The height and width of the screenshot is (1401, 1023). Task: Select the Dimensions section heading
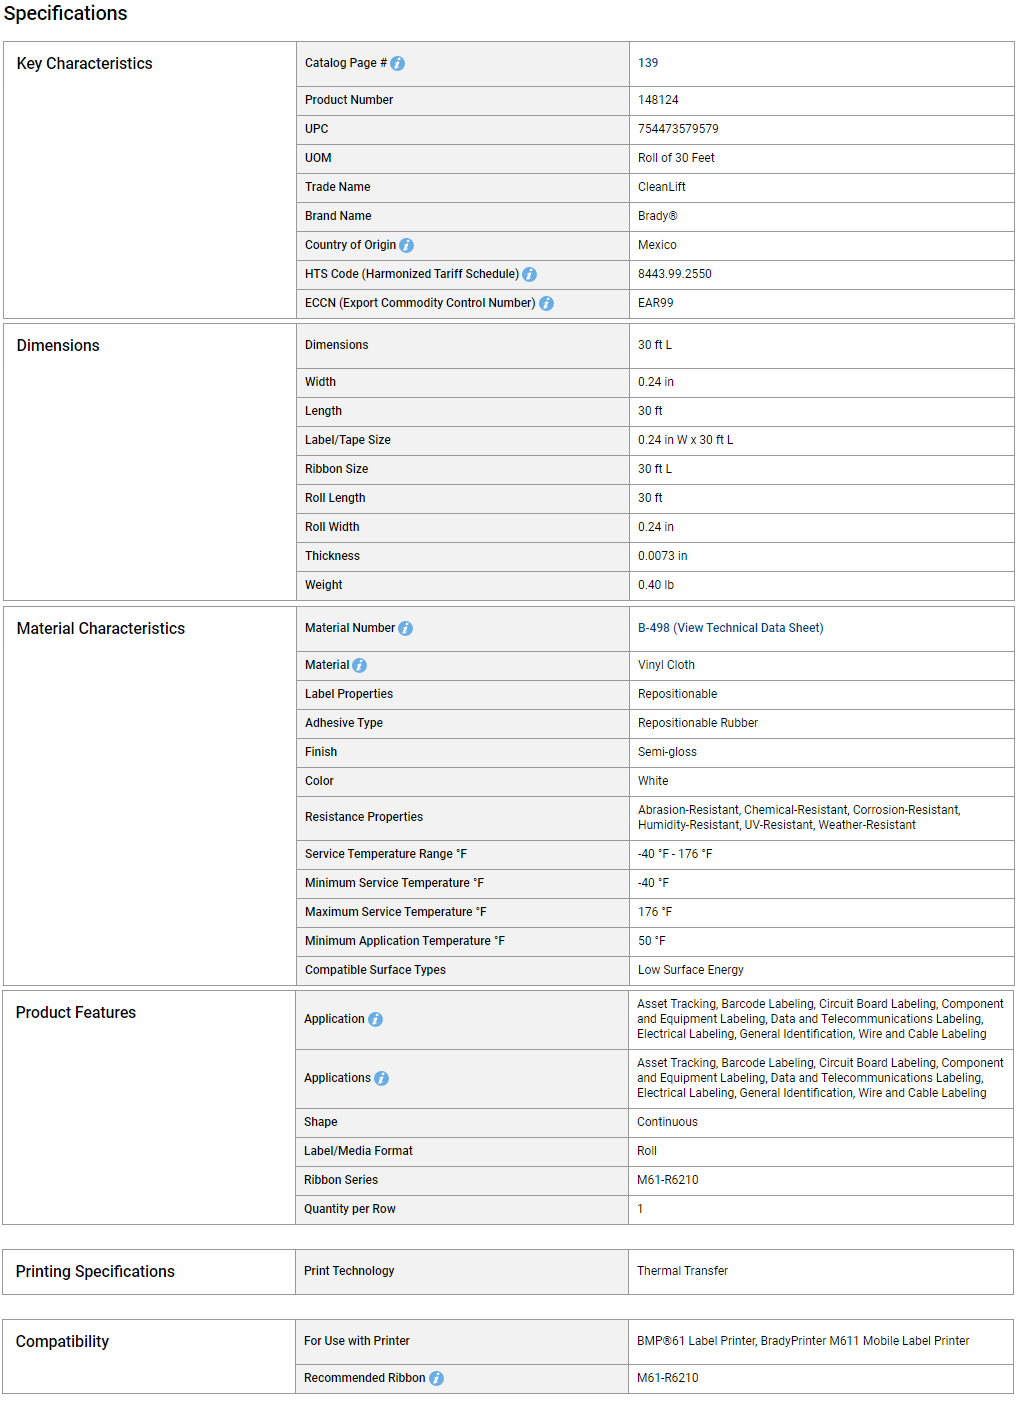click(x=58, y=346)
